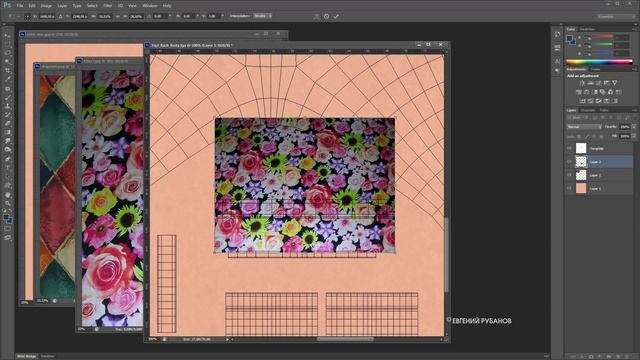Select the Quick Selection tool
Image resolution: width=640 pixels, height=360 pixels.
pos(7,62)
